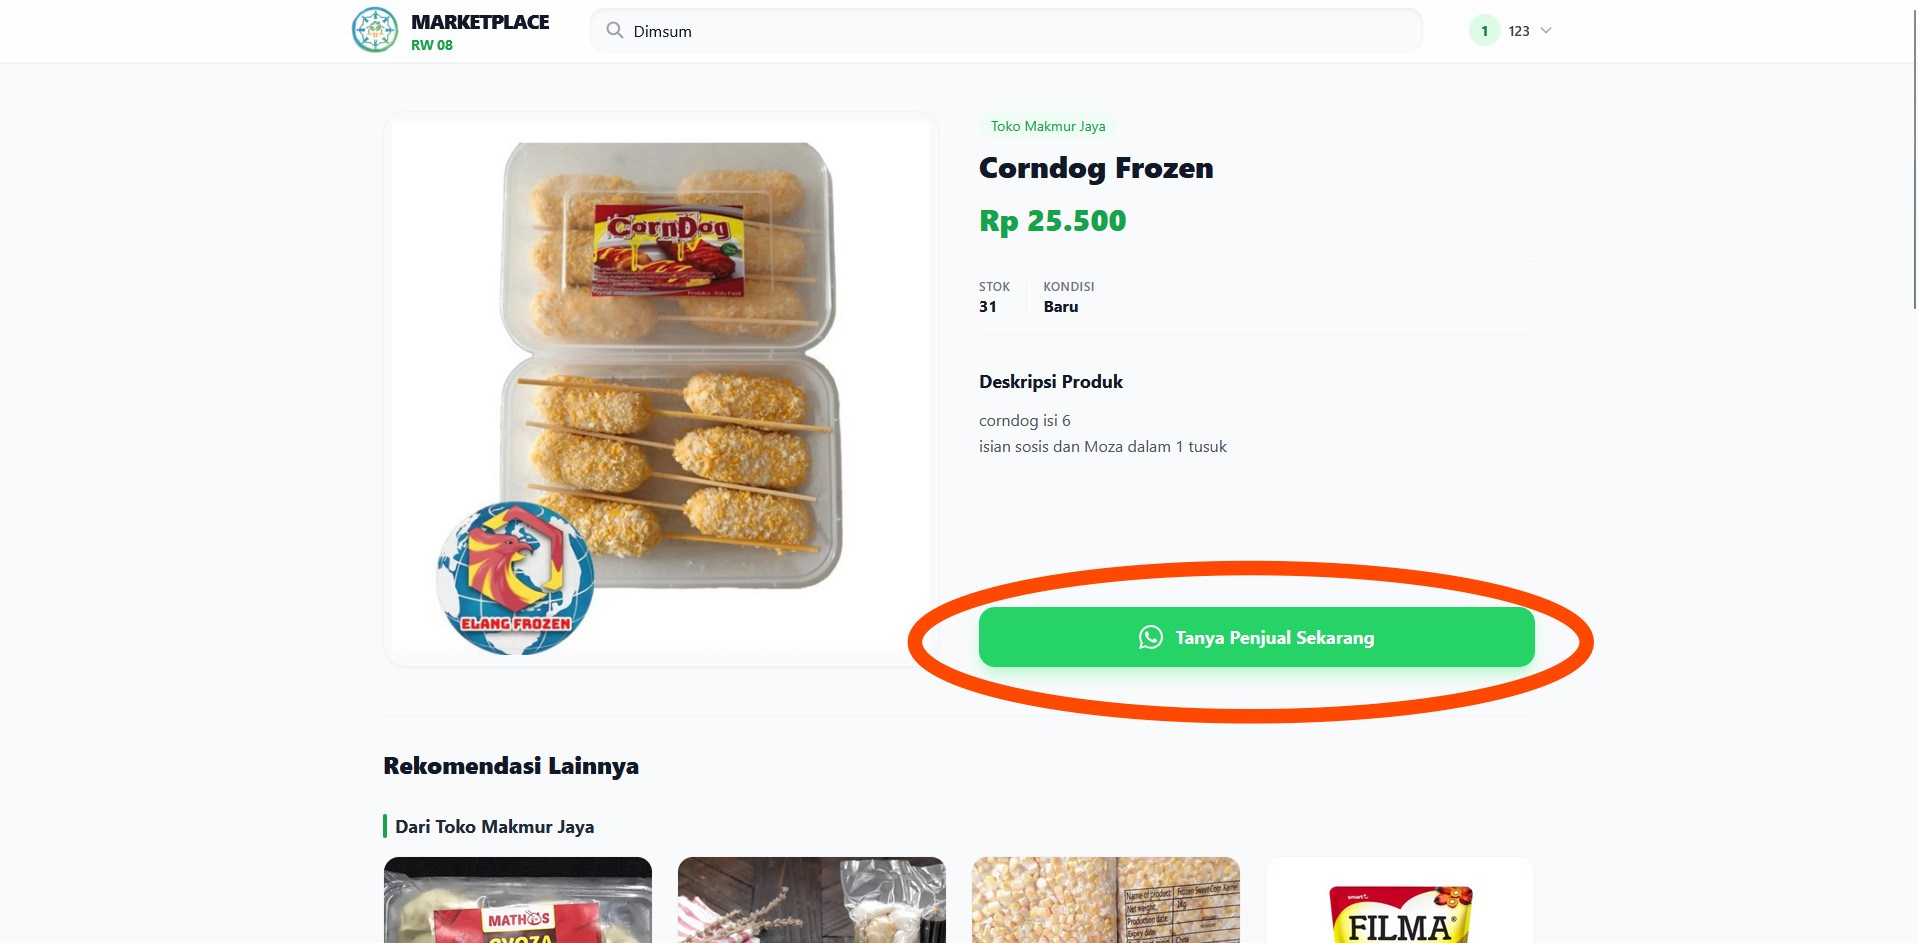This screenshot has width=1918, height=943.
Task: Click the WhatsApp icon on green button
Action: point(1151,637)
